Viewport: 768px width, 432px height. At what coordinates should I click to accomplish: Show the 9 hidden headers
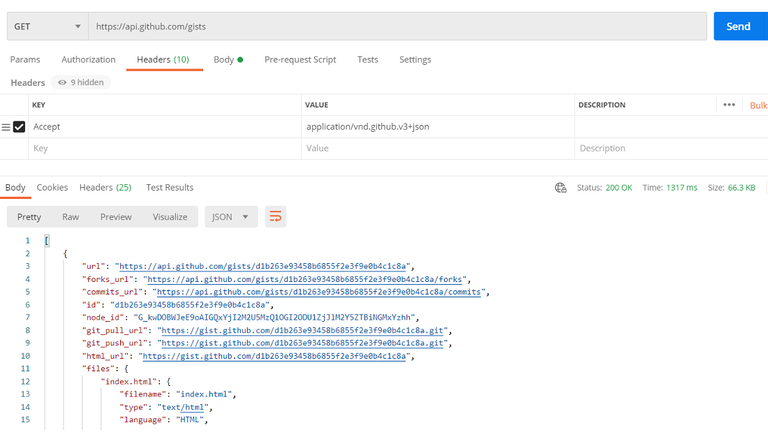pyautogui.click(x=81, y=83)
